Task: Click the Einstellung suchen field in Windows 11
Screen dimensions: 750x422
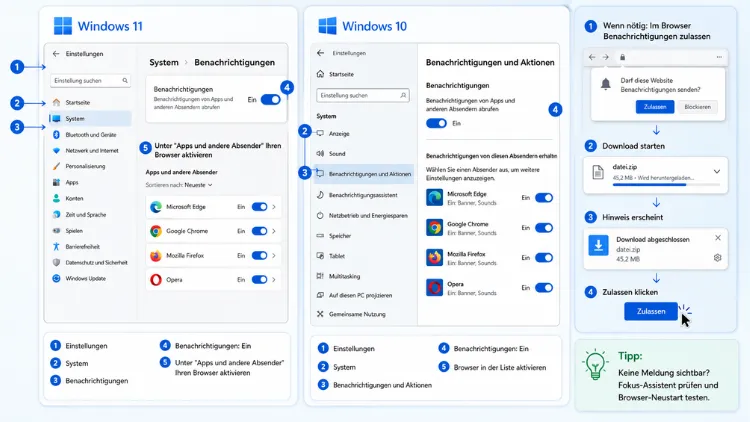Action: tap(90, 80)
